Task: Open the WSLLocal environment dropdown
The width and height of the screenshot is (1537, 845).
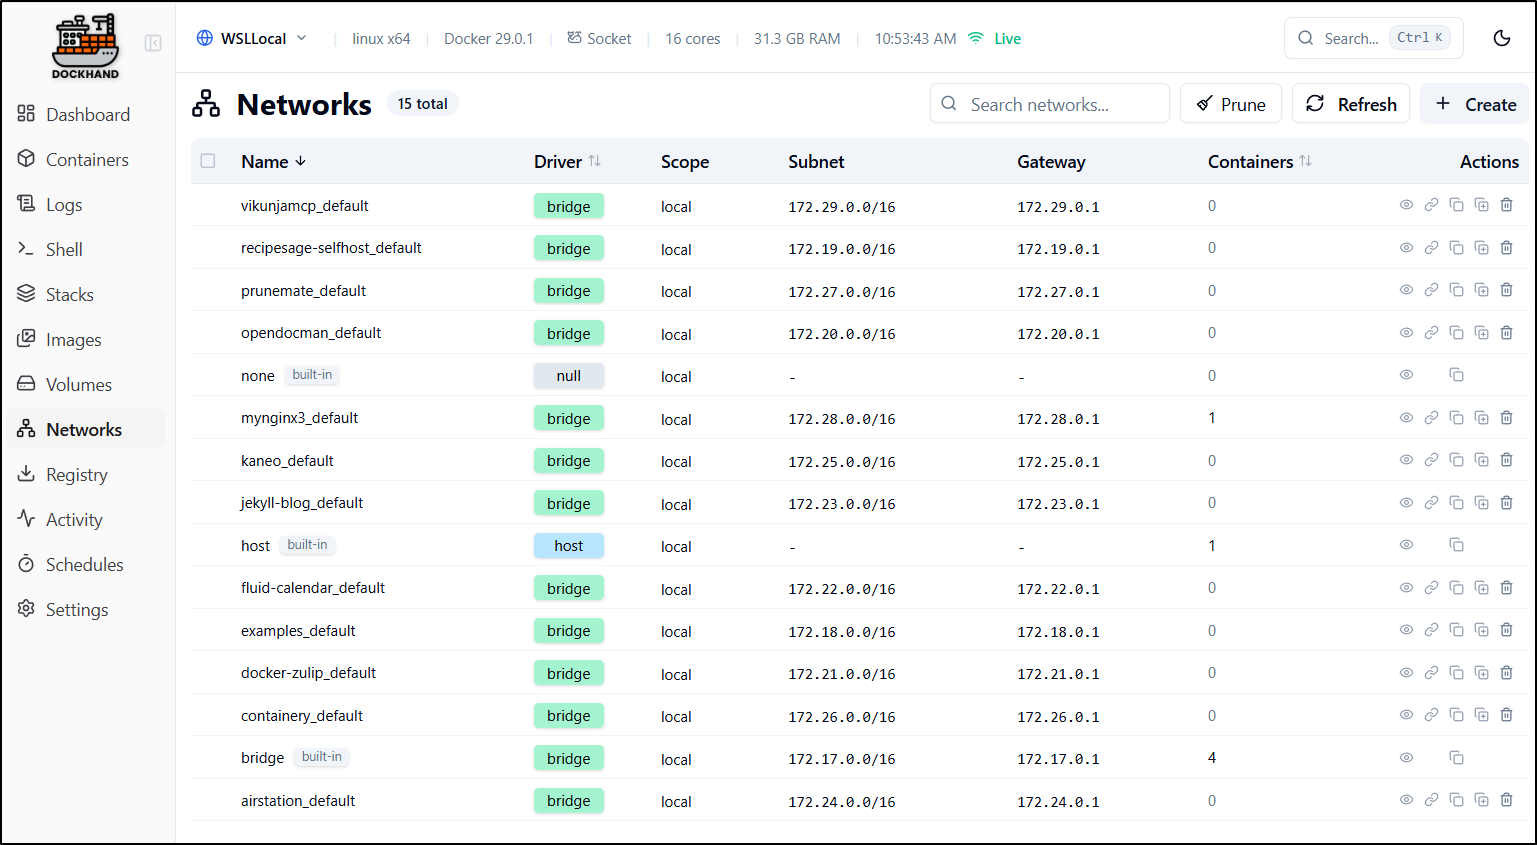Action: click(x=252, y=38)
